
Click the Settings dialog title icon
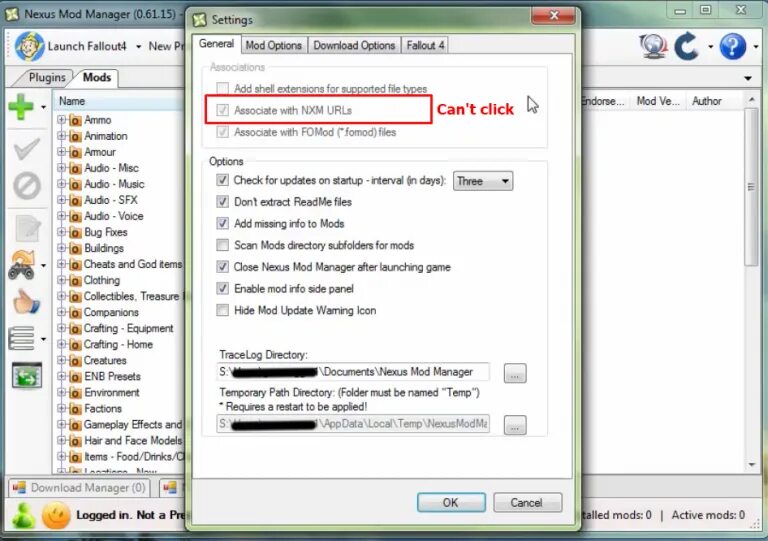[199, 20]
